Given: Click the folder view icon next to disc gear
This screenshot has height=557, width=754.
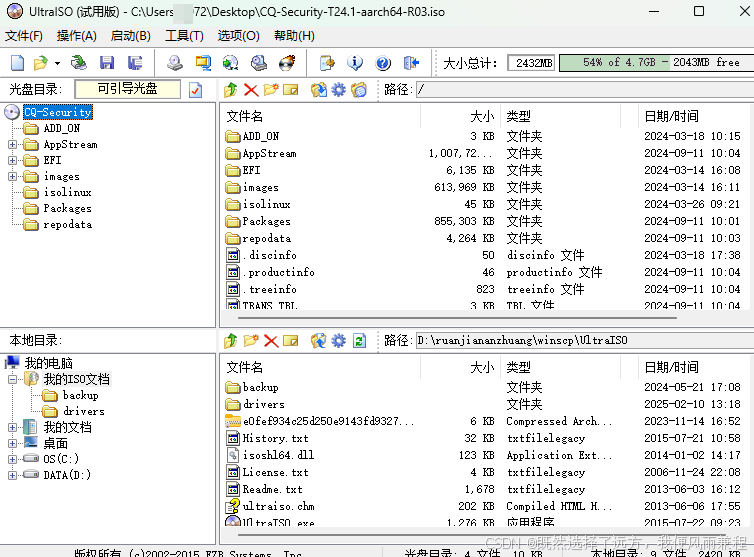Looking at the screenshot, I should (359, 89).
